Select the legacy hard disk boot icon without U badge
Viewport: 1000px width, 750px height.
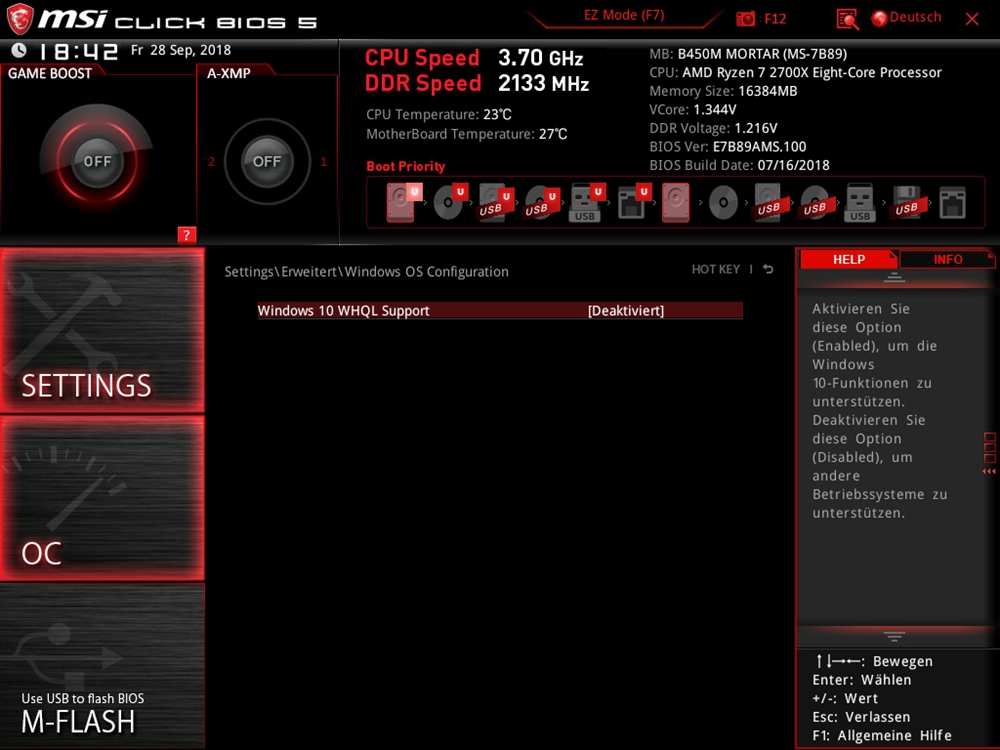(675, 202)
